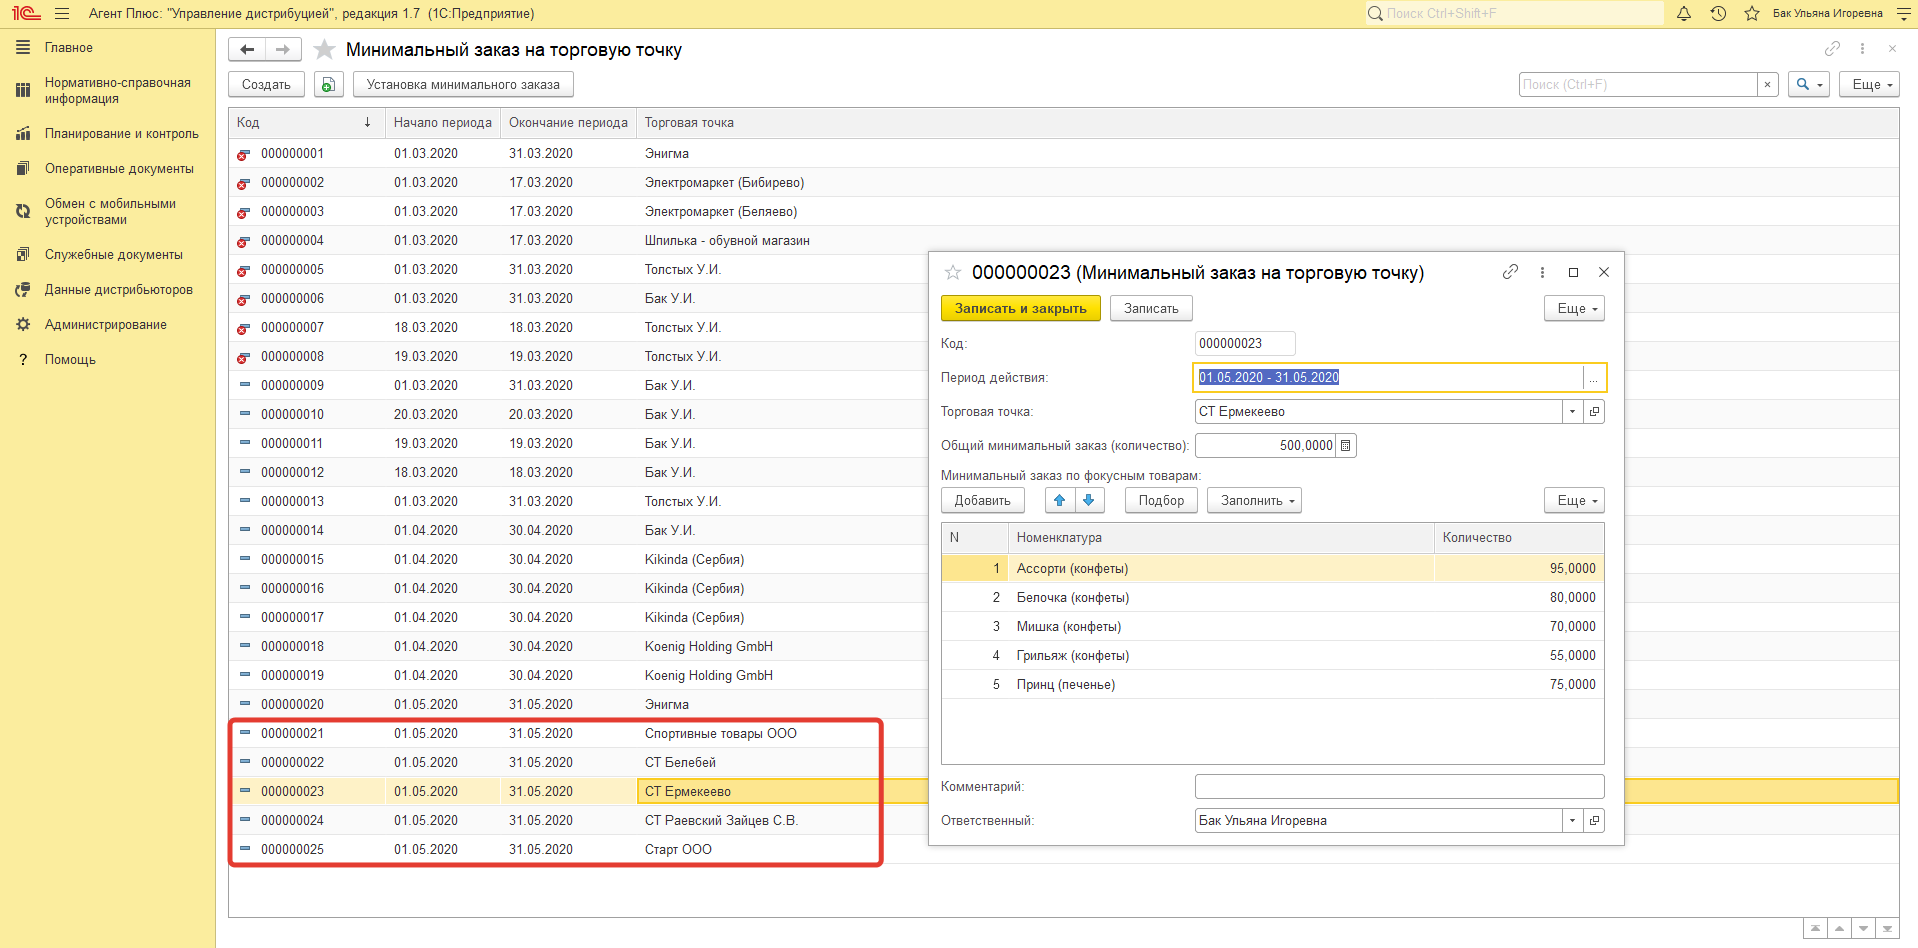Click Номенклатура column header in dialog
The width and height of the screenshot is (1918, 948).
[1220, 538]
